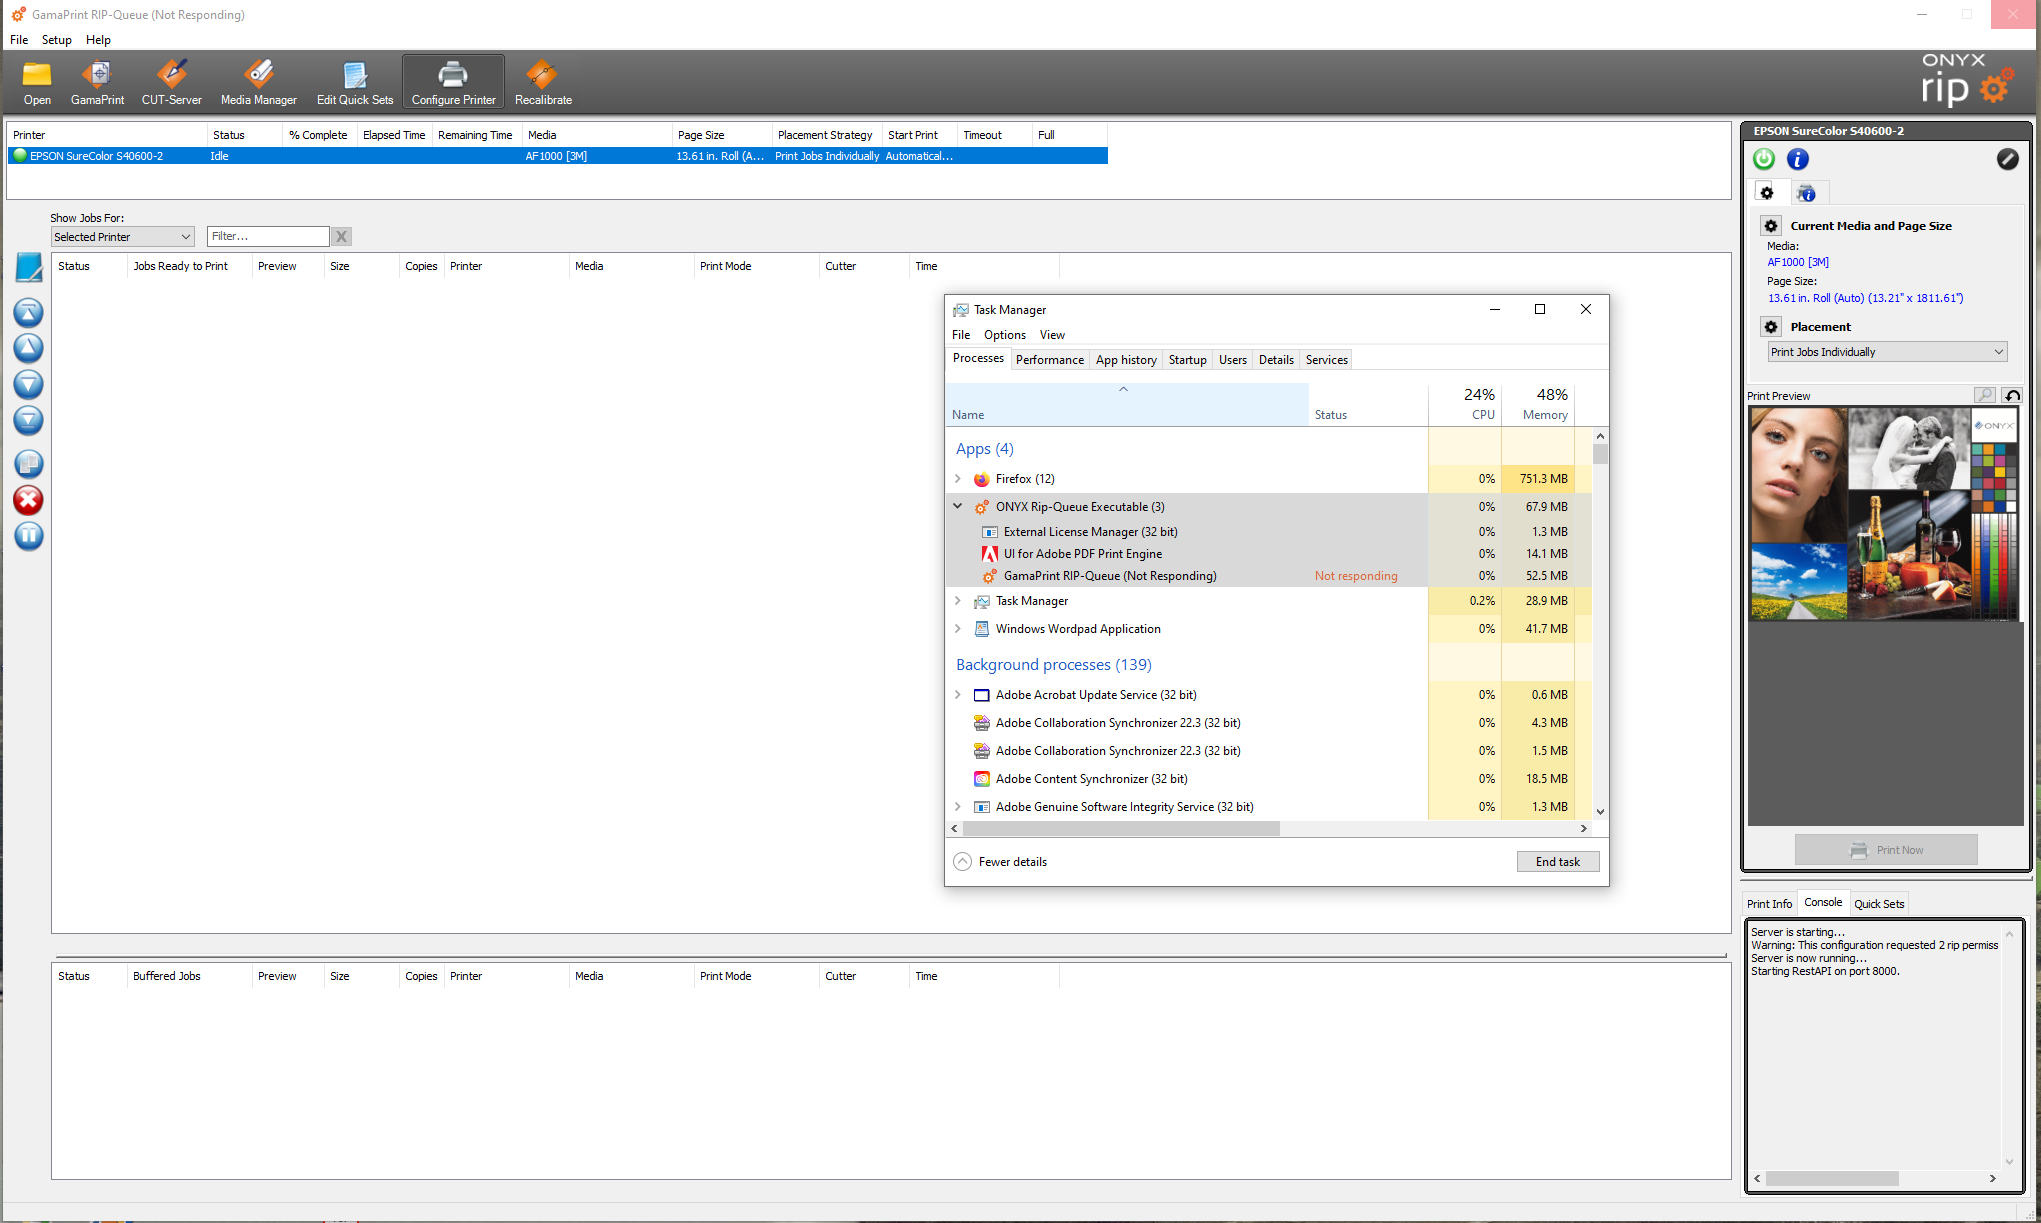Open the Placement strategy dropdown

[1887, 352]
